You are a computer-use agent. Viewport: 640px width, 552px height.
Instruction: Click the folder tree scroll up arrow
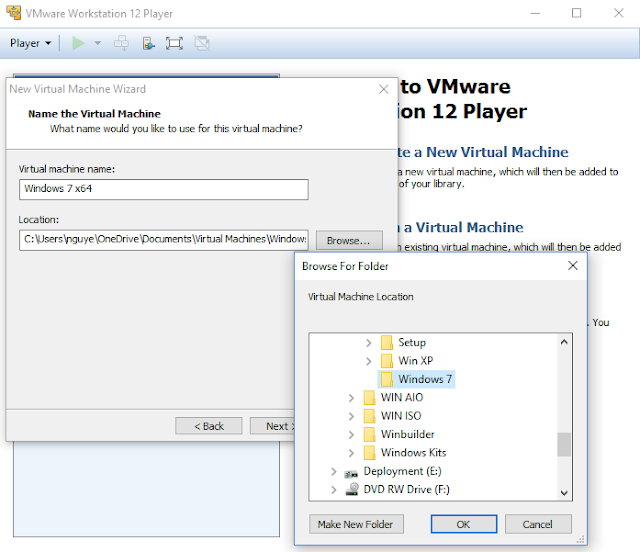(x=564, y=342)
